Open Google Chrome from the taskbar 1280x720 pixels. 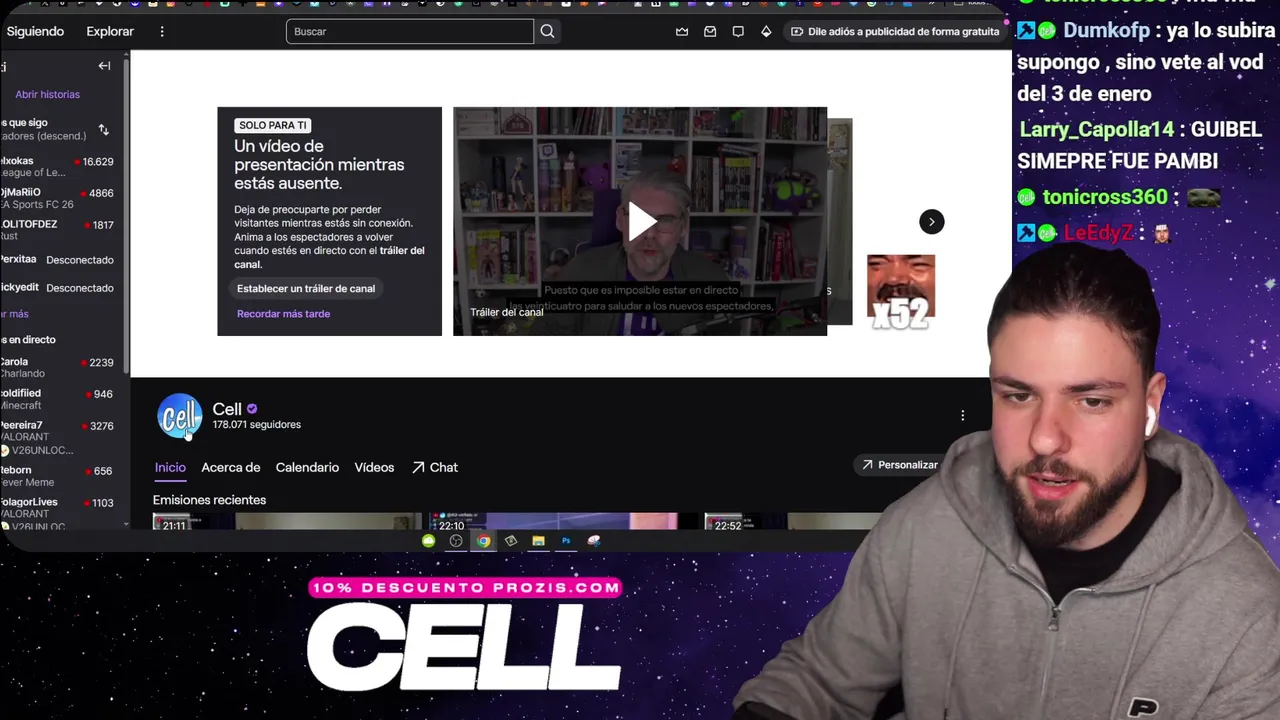point(484,541)
